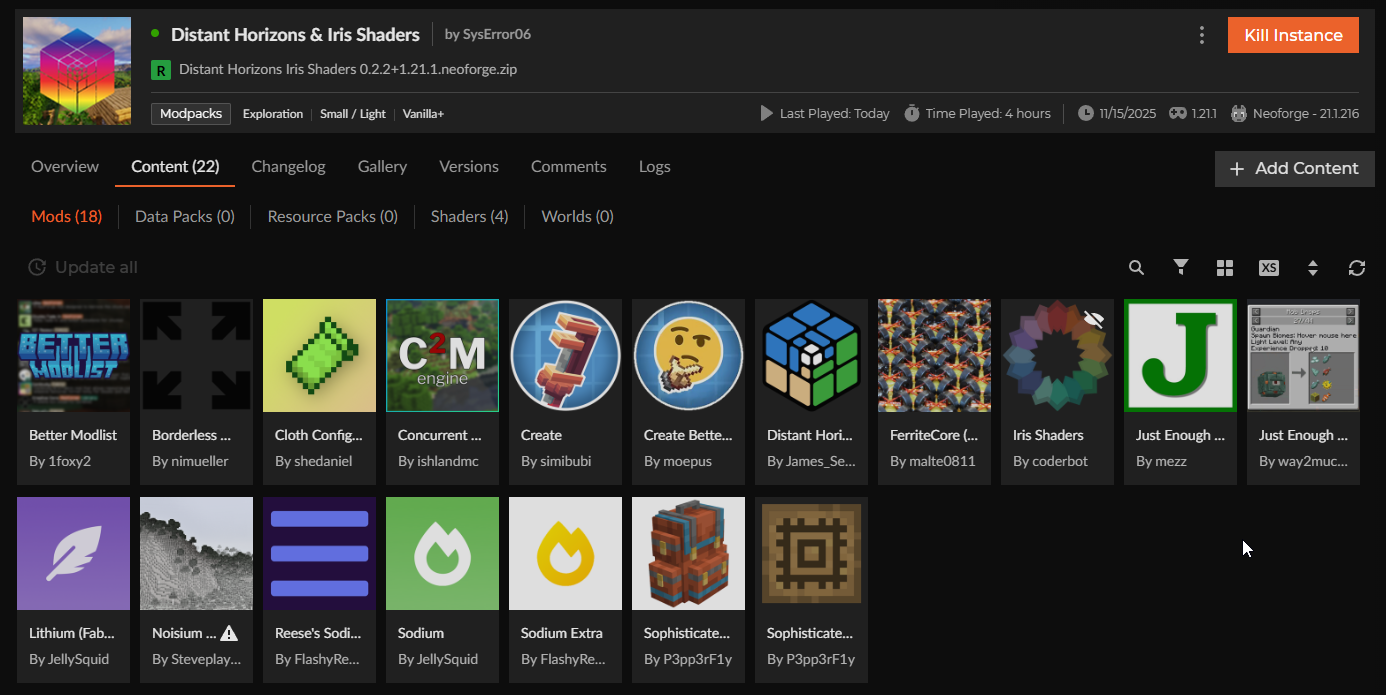This screenshot has width=1386, height=695.
Task: Open the FerriteCore mod thumbnail
Action: (x=935, y=355)
